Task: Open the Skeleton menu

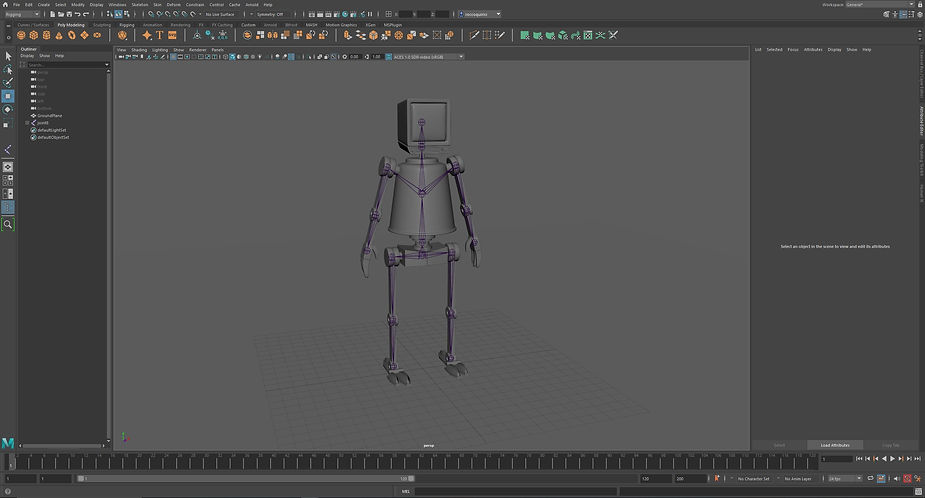Action: (x=140, y=4)
